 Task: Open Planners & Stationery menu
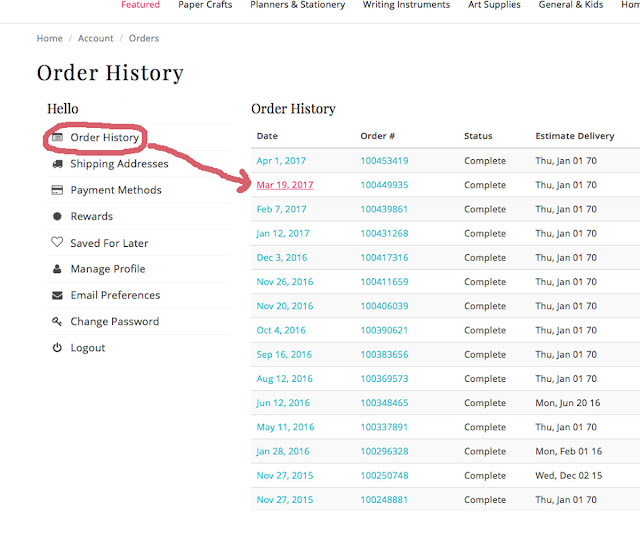point(298,5)
